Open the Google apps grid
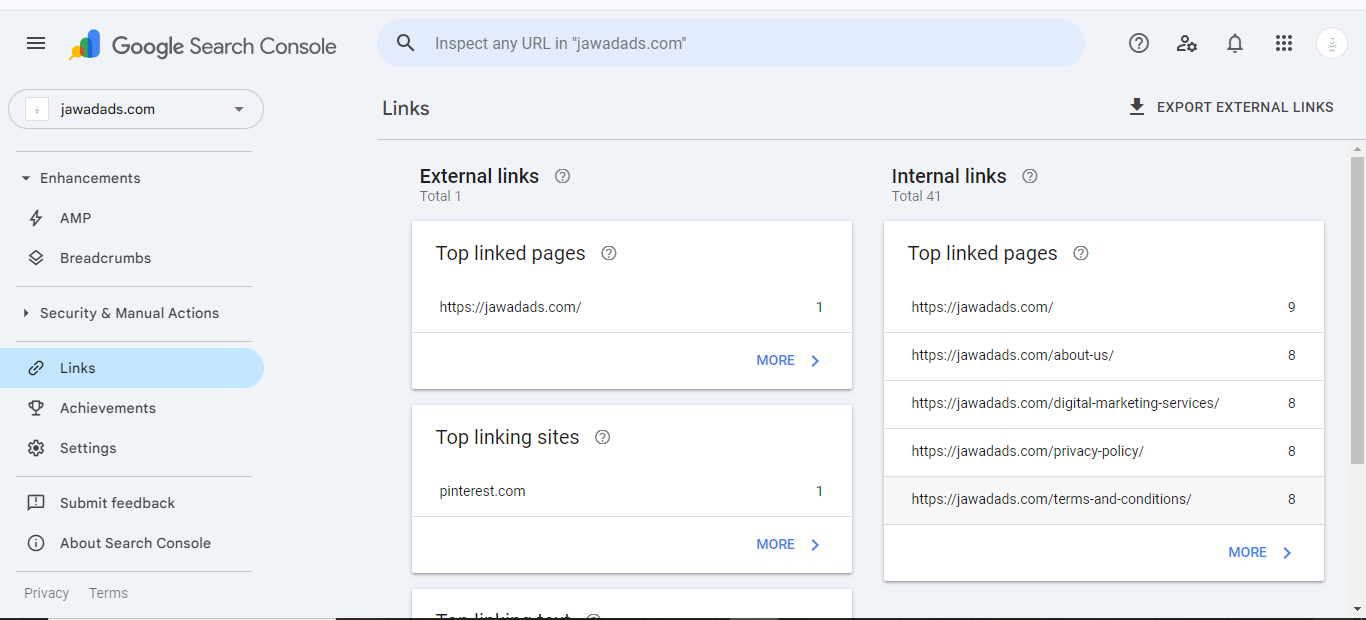This screenshot has width=1366, height=620. [1284, 43]
